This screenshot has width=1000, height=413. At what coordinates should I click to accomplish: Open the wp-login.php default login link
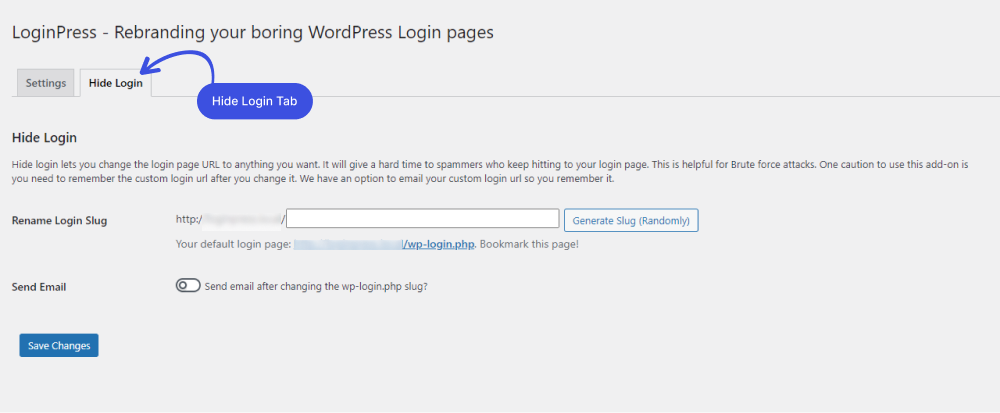(x=385, y=244)
